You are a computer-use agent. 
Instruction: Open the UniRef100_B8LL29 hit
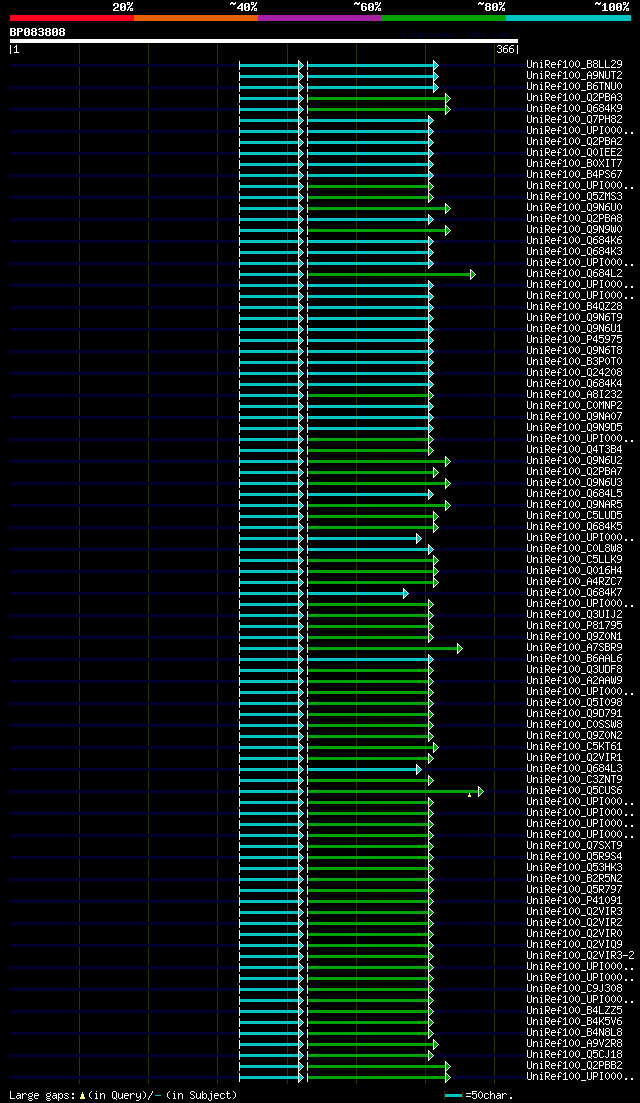point(574,65)
